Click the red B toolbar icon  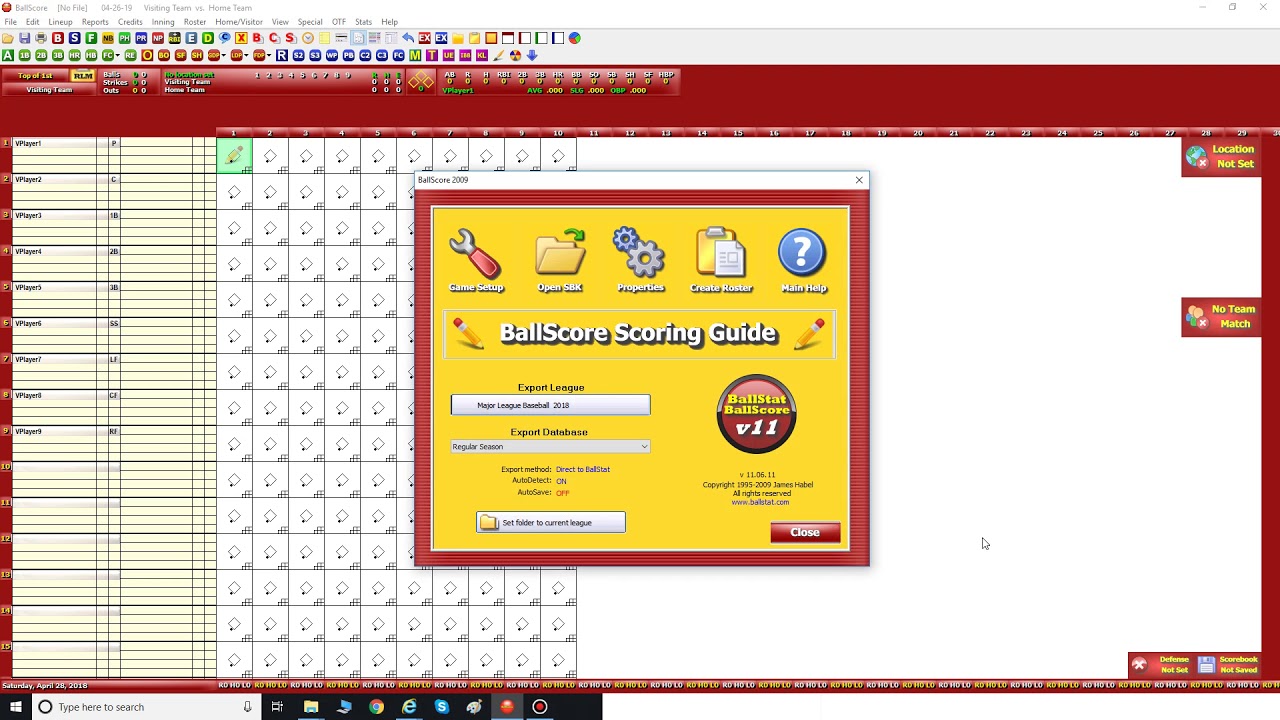pyautogui.click(x=58, y=38)
